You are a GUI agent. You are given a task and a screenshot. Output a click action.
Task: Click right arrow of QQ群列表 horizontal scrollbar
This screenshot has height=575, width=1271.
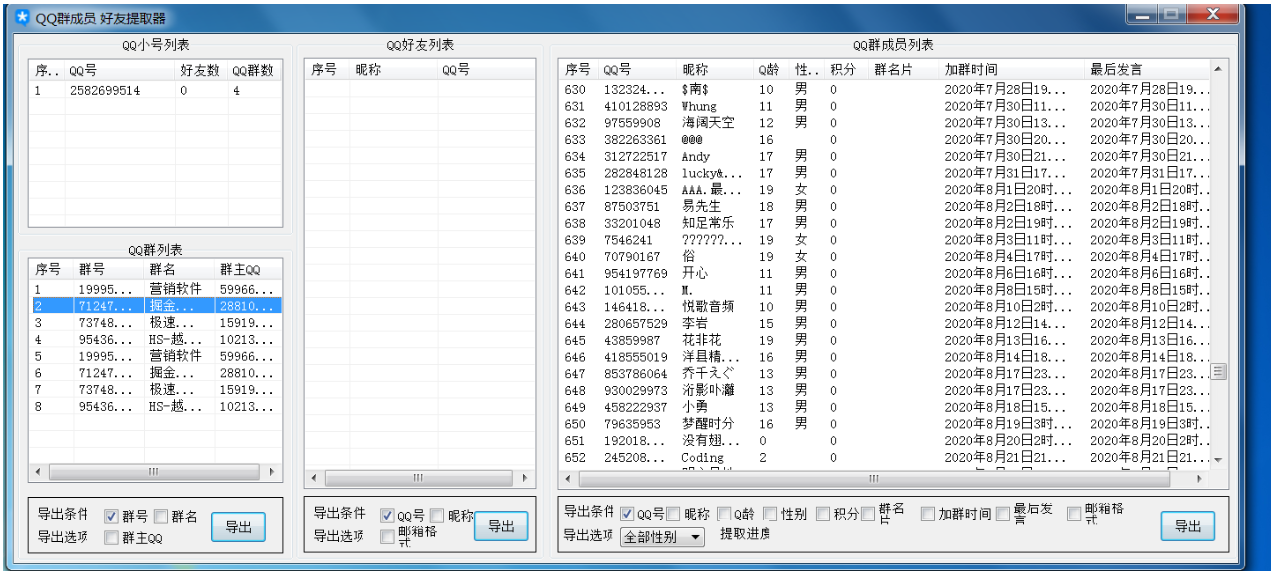[x=274, y=471]
